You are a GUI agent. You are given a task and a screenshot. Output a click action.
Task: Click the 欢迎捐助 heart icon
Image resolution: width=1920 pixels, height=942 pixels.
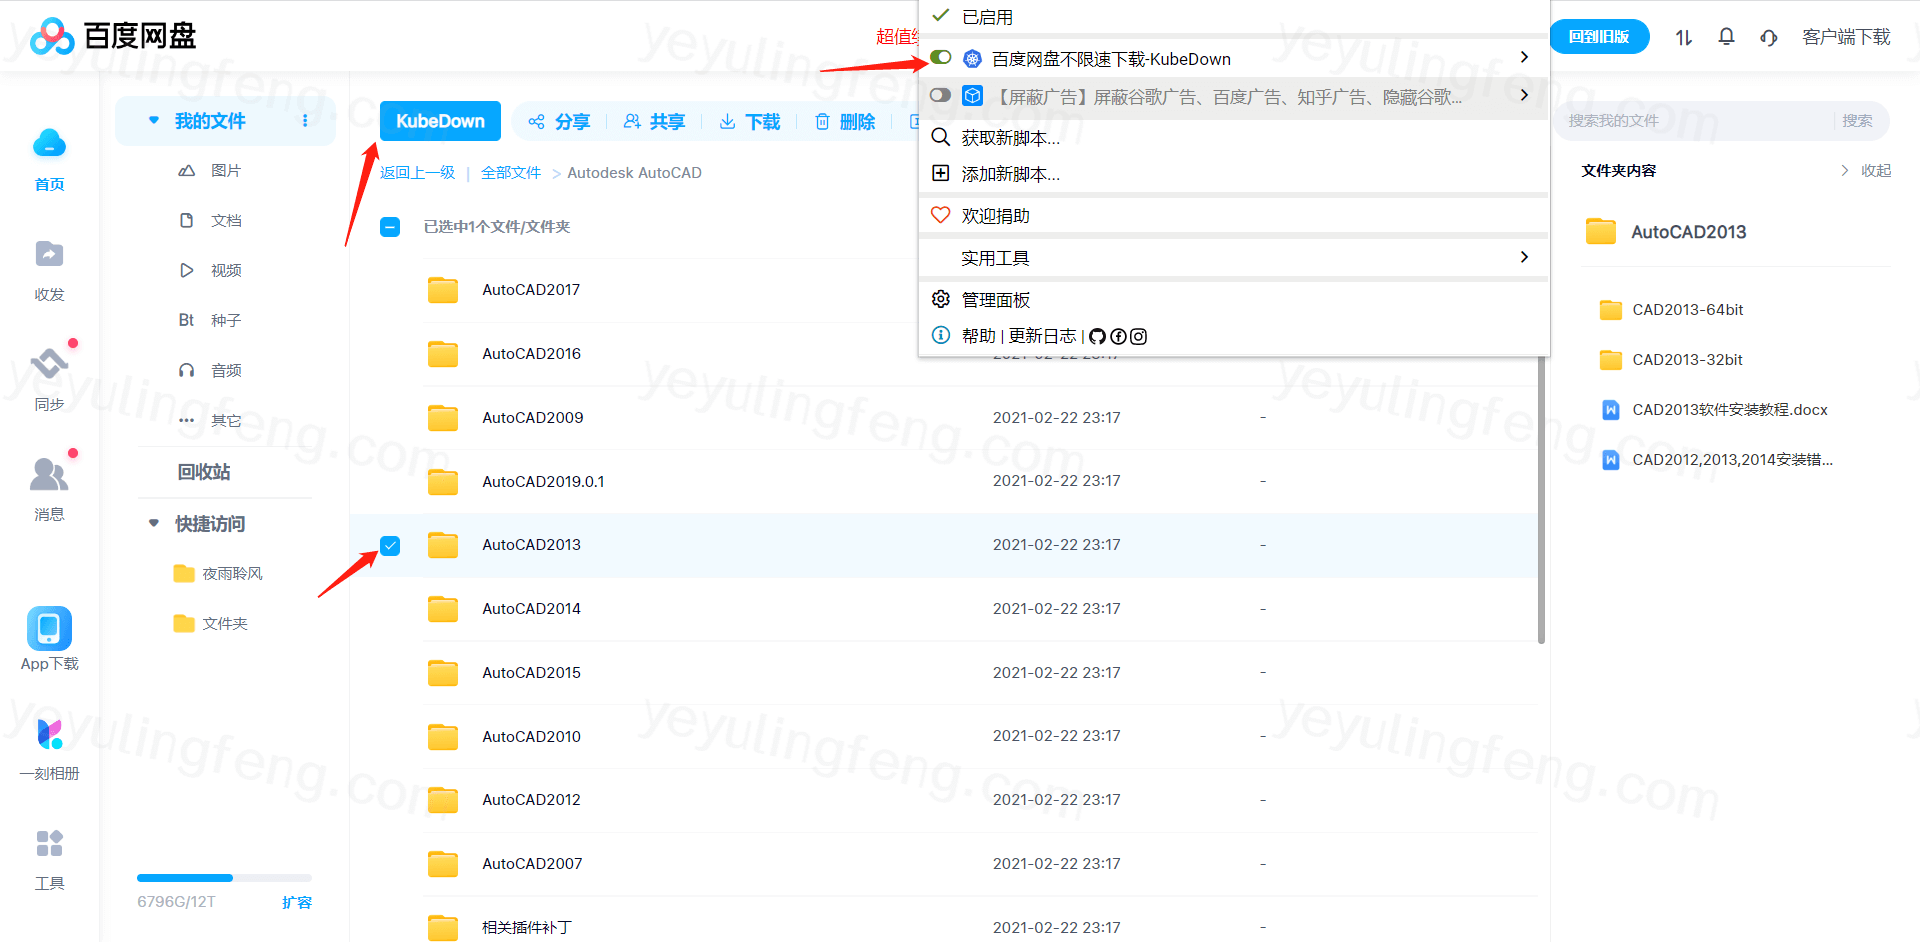940,215
